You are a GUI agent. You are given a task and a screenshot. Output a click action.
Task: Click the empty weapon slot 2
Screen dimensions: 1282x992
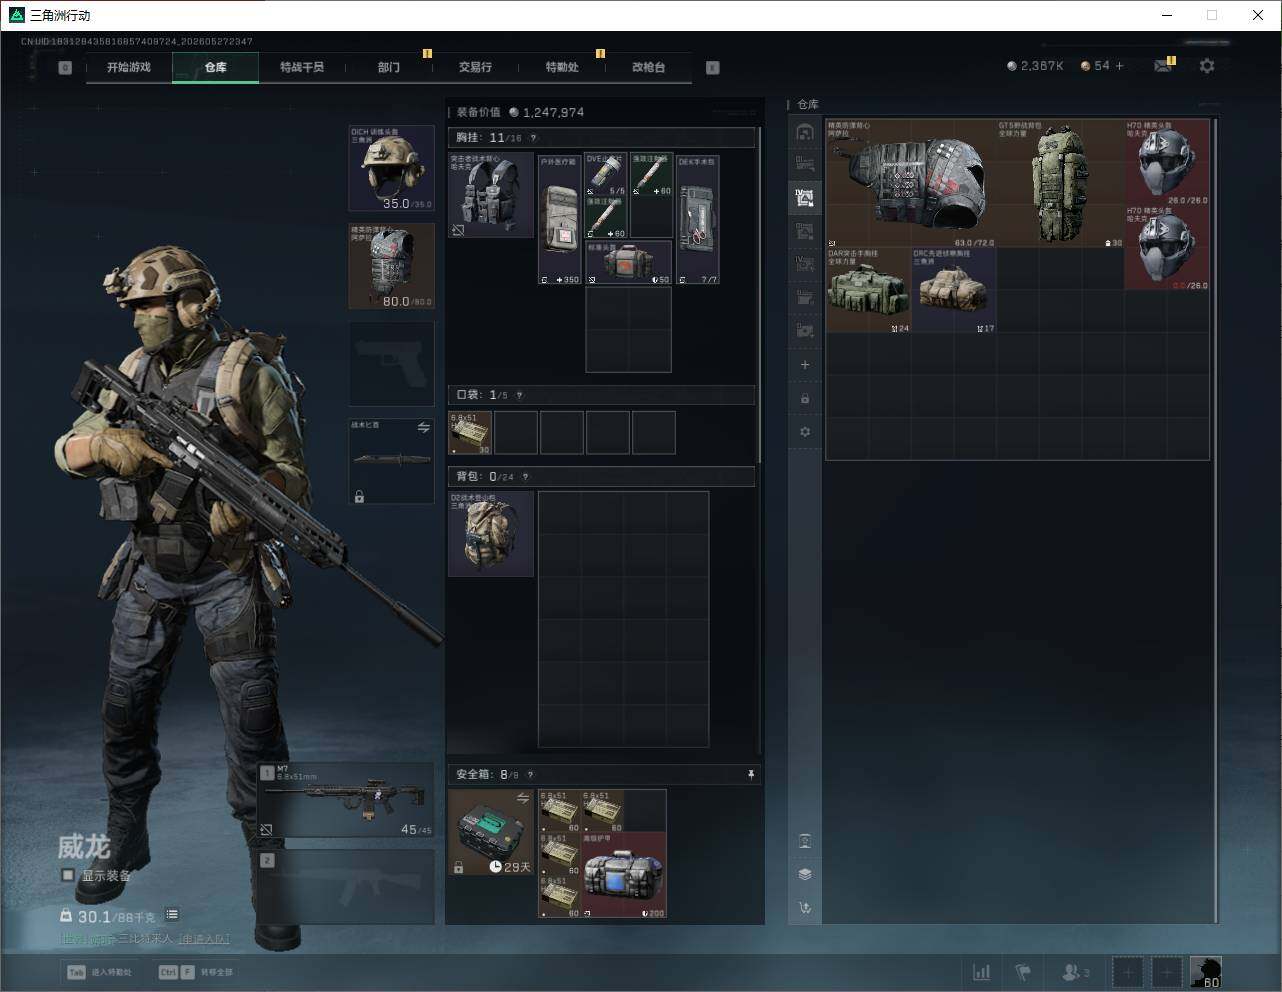click(346, 886)
